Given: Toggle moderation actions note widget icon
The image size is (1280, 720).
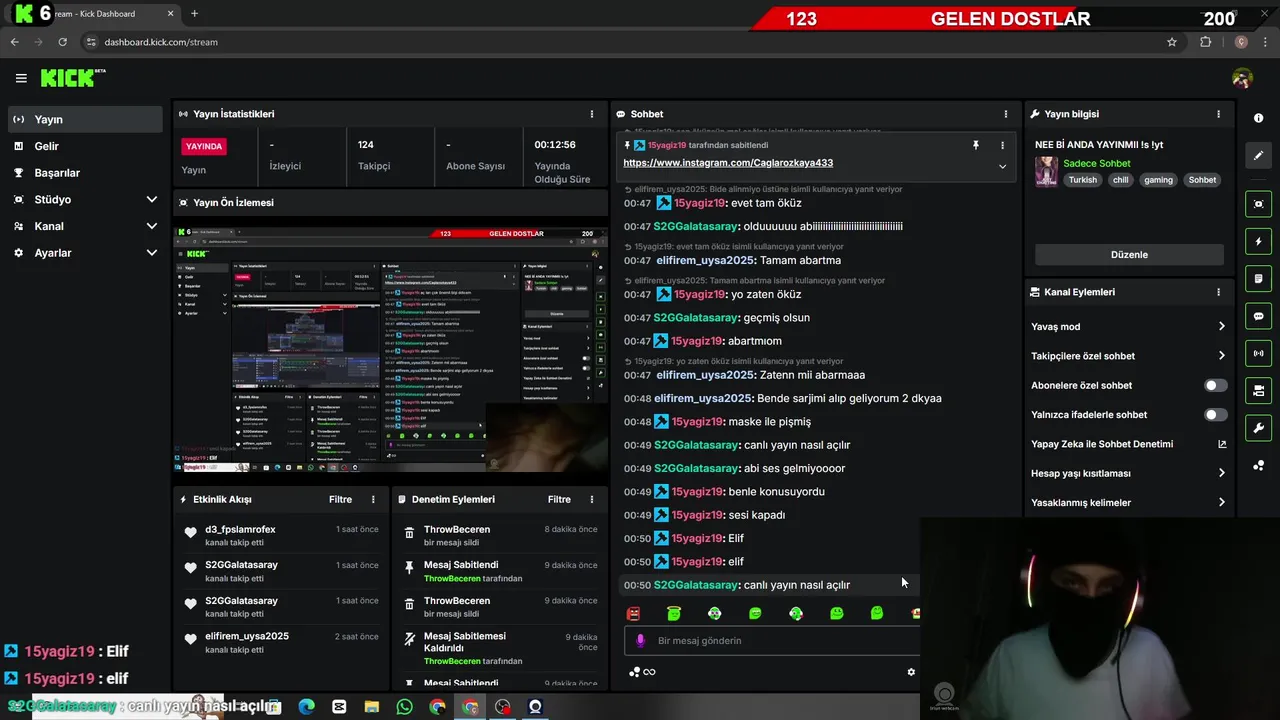Looking at the screenshot, I should coord(1258,278).
